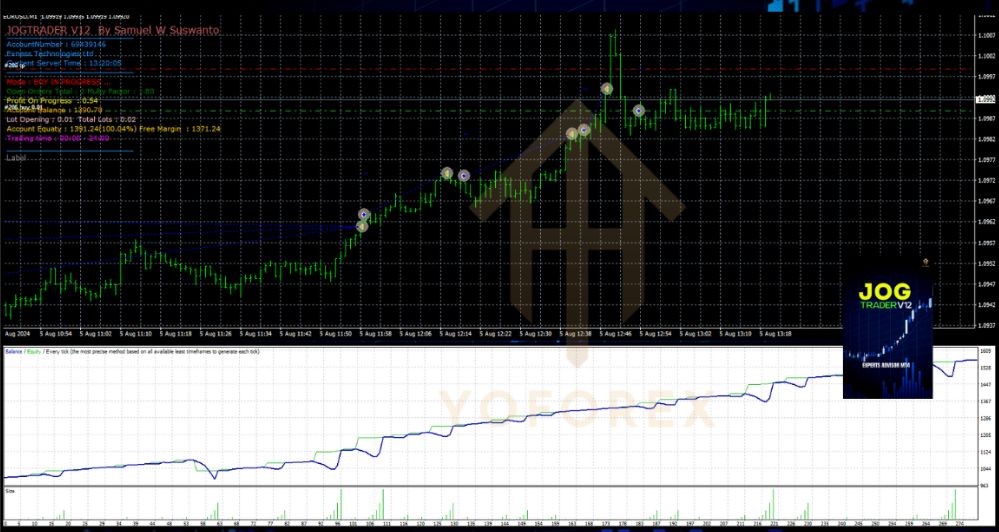Click the highest trade marker below the price spike
The width and height of the screenshot is (999, 532).
(607, 89)
